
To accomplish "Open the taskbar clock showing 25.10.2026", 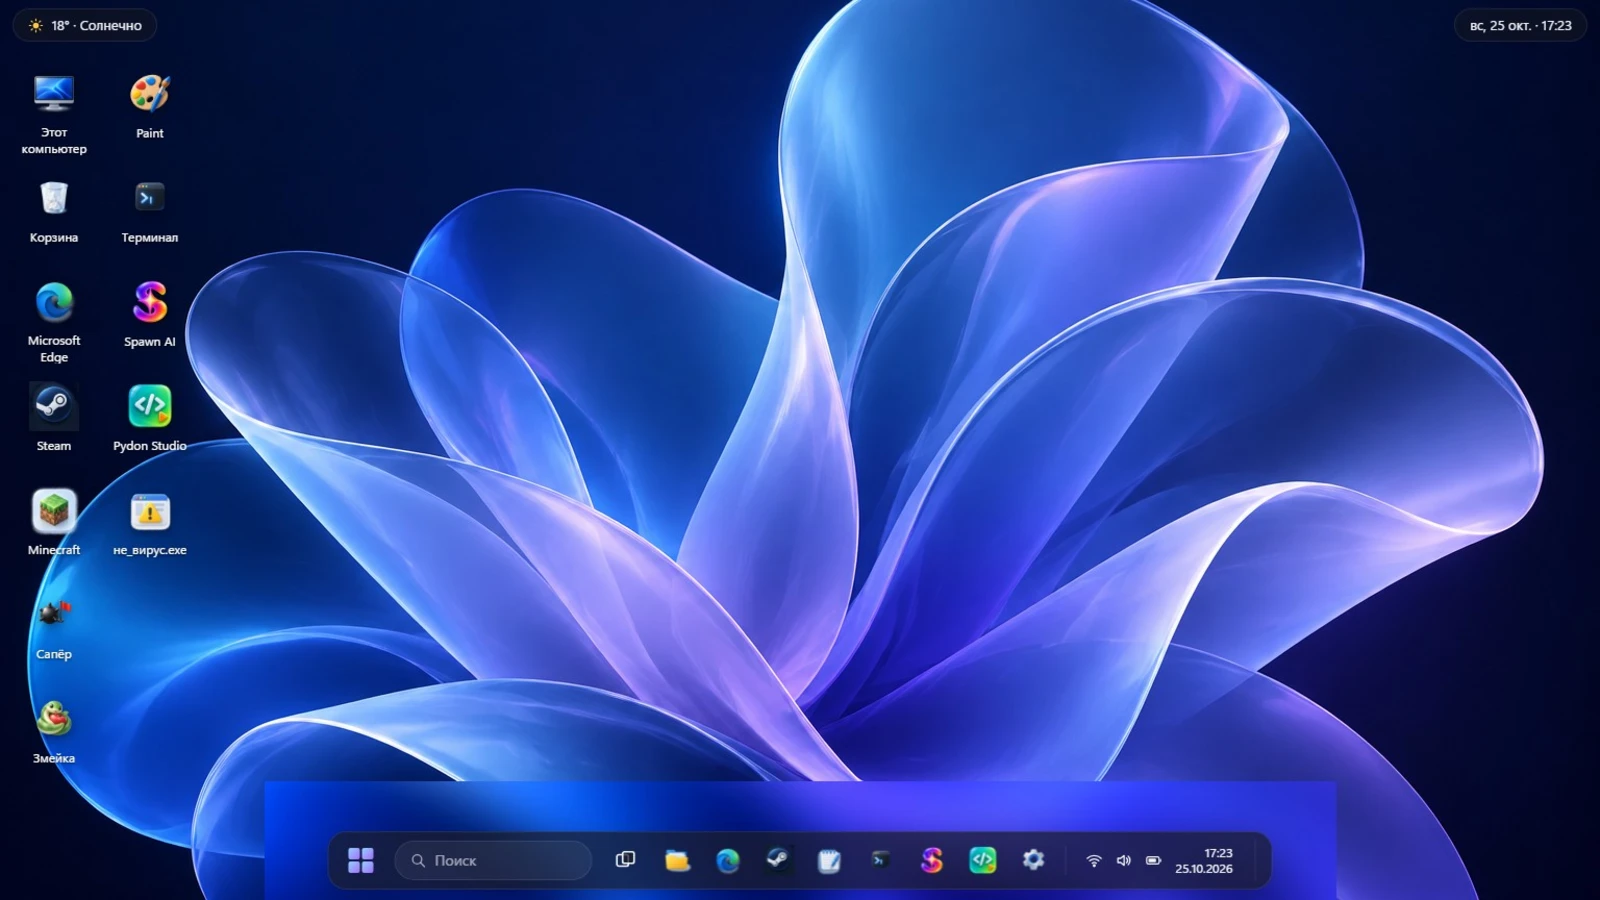I will pos(1204,860).
